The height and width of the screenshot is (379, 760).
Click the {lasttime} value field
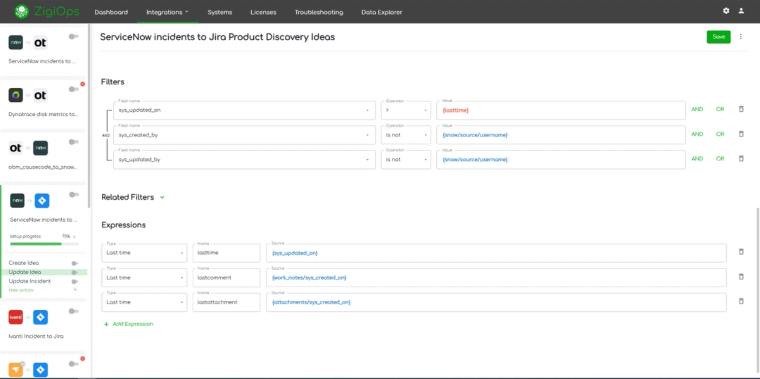point(561,110)
